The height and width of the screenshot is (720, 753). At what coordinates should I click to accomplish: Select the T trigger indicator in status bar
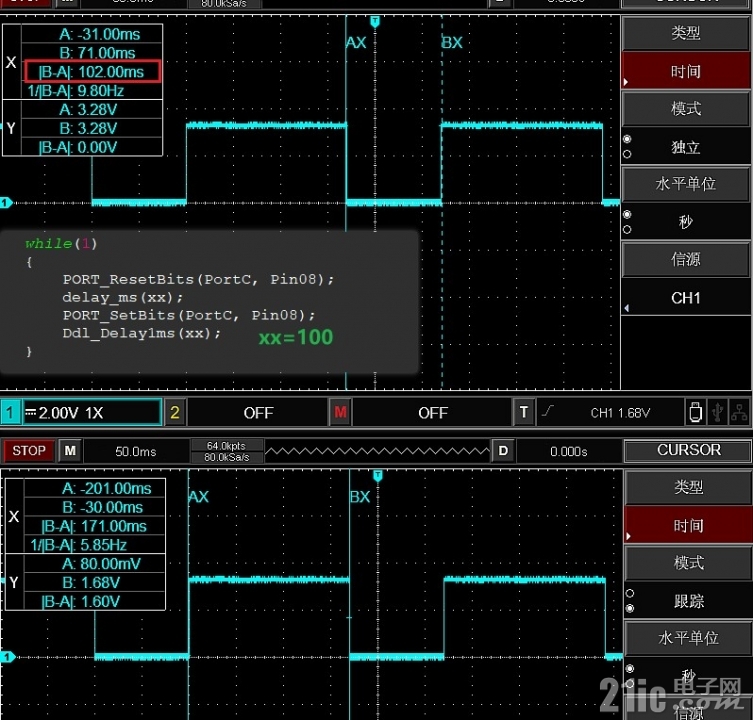point(524,412)
